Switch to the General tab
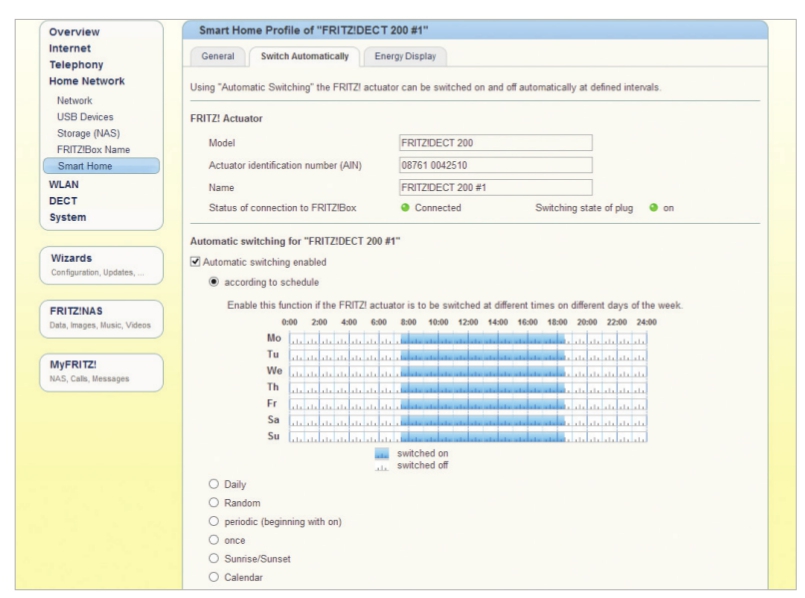Image resolution: width=805 pixels, height=598 pixels. (218, 56)
